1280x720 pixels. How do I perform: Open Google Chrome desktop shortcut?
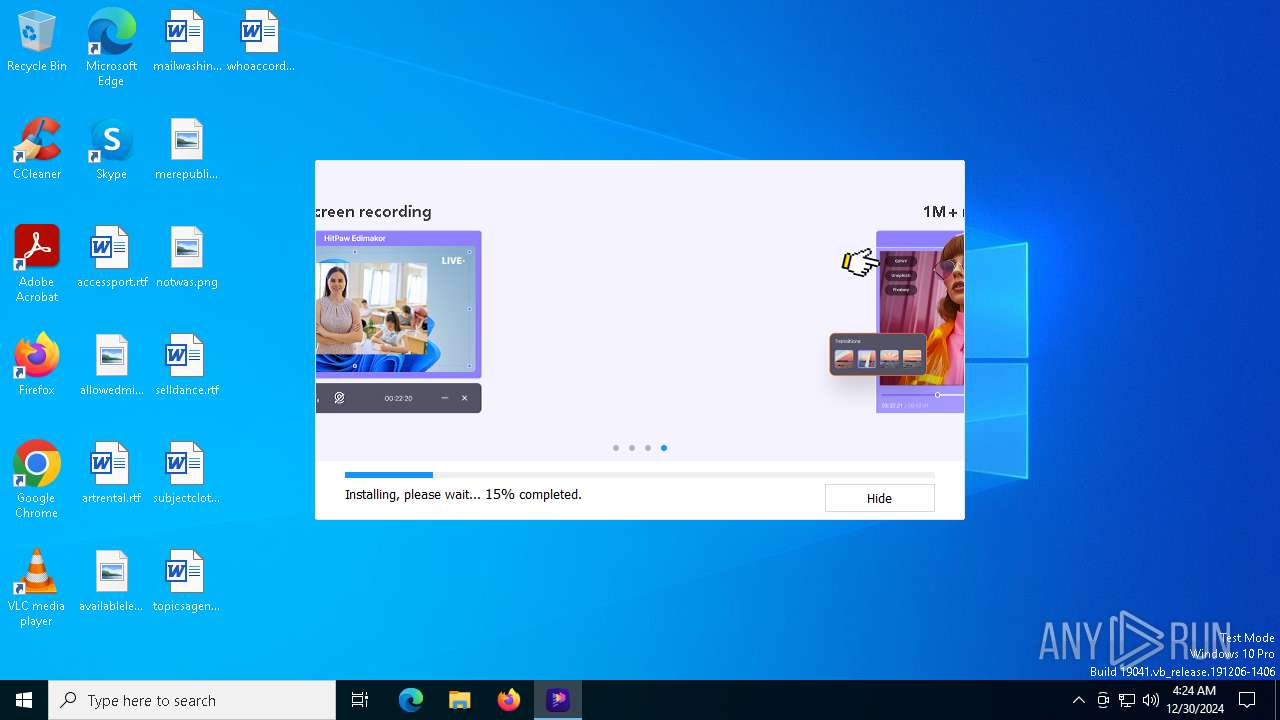click(37, 480)
